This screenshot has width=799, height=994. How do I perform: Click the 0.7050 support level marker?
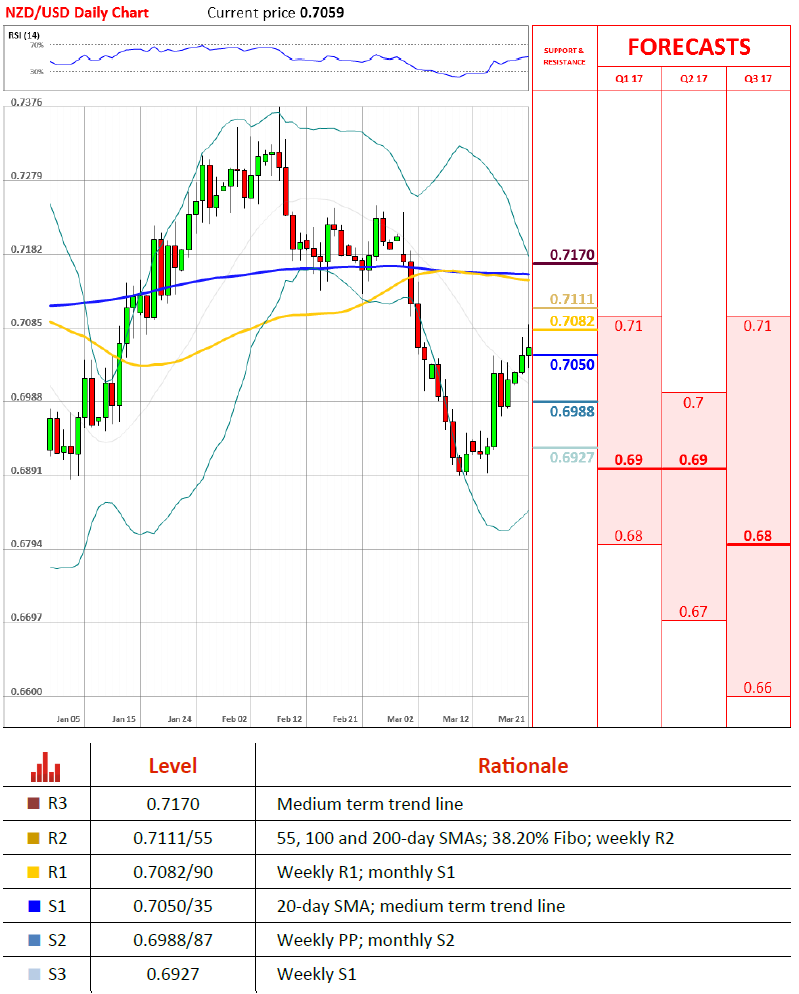point(572,365)
